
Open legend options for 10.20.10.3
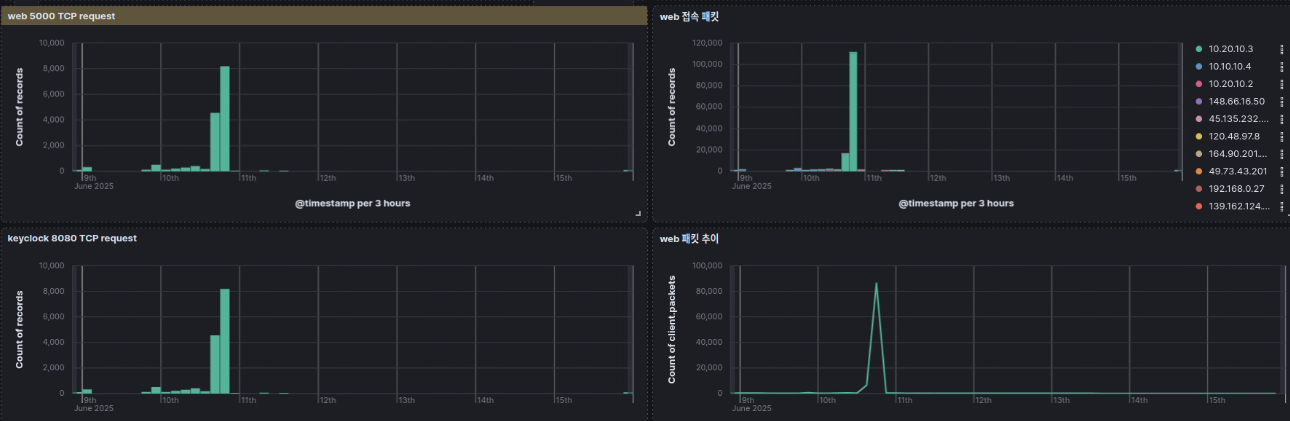1281,49
